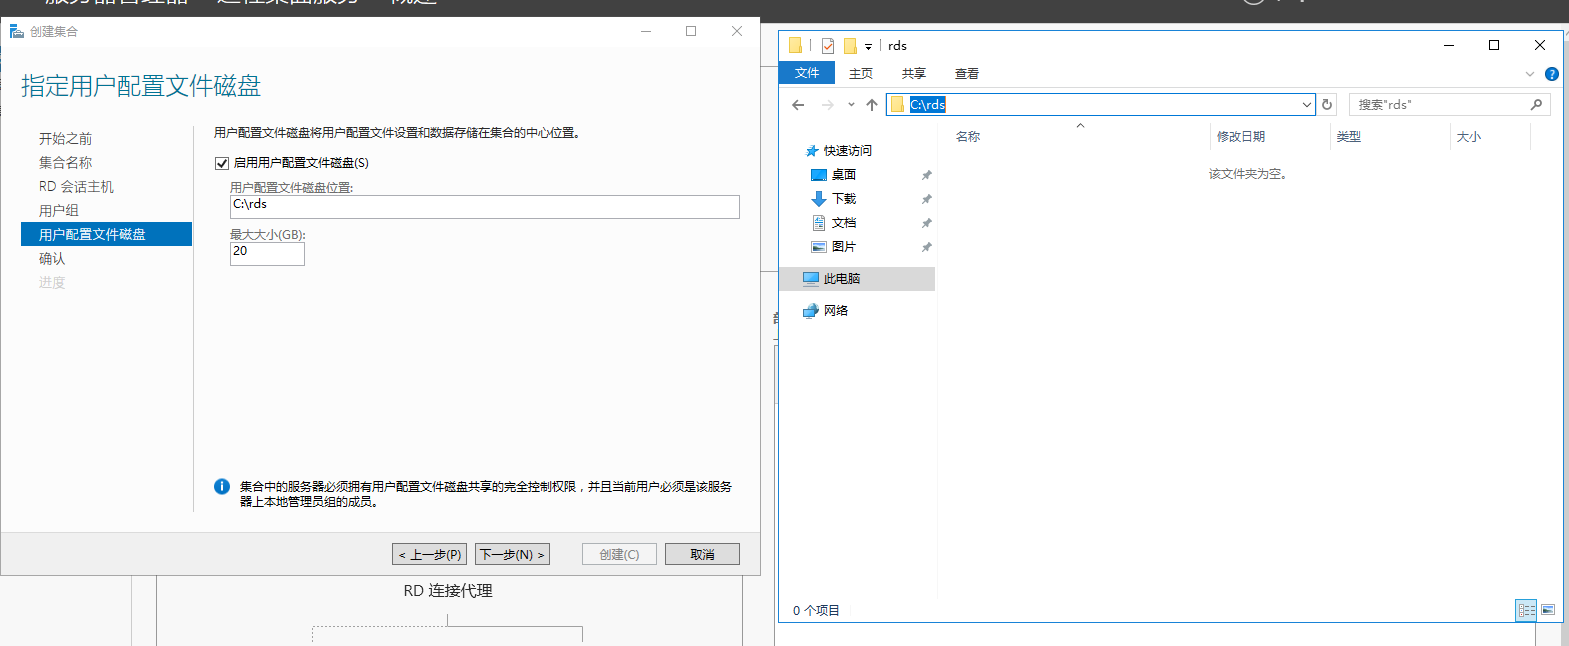Image resolution: width=1569 pixels, height=646 pixels.
Task: Click the 取消 button in wizard
Action: tap(702, 554)
